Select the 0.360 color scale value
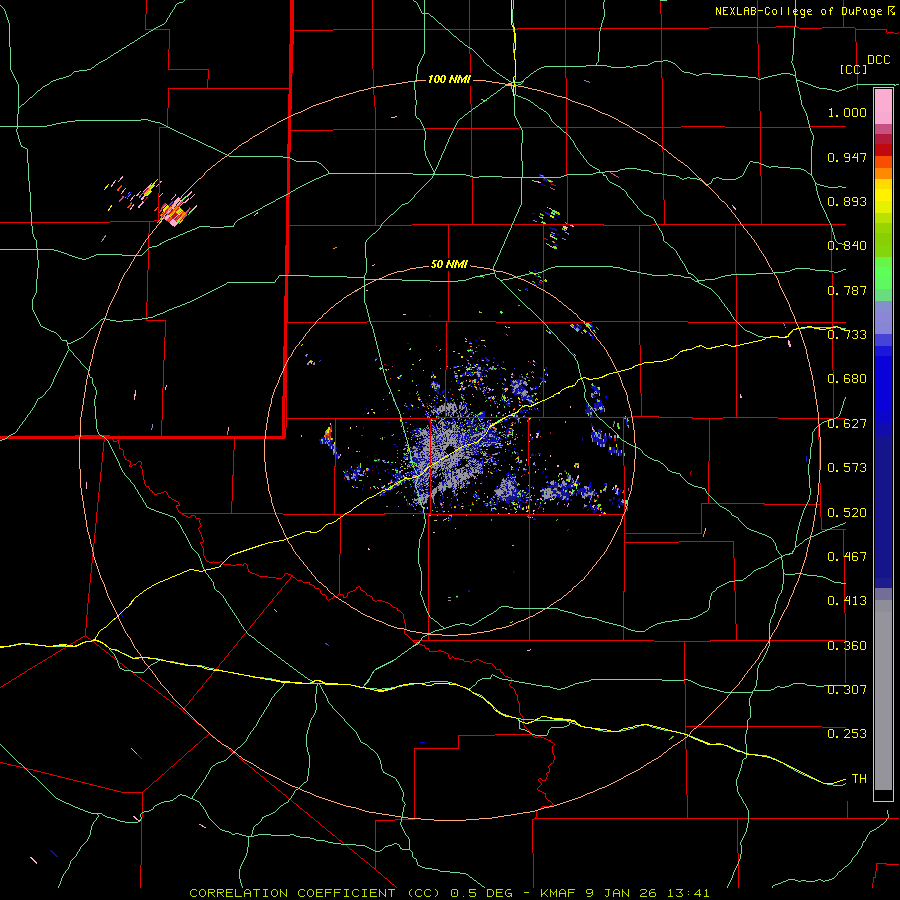Viewport: 900px width, 900px height. (847, 646)
